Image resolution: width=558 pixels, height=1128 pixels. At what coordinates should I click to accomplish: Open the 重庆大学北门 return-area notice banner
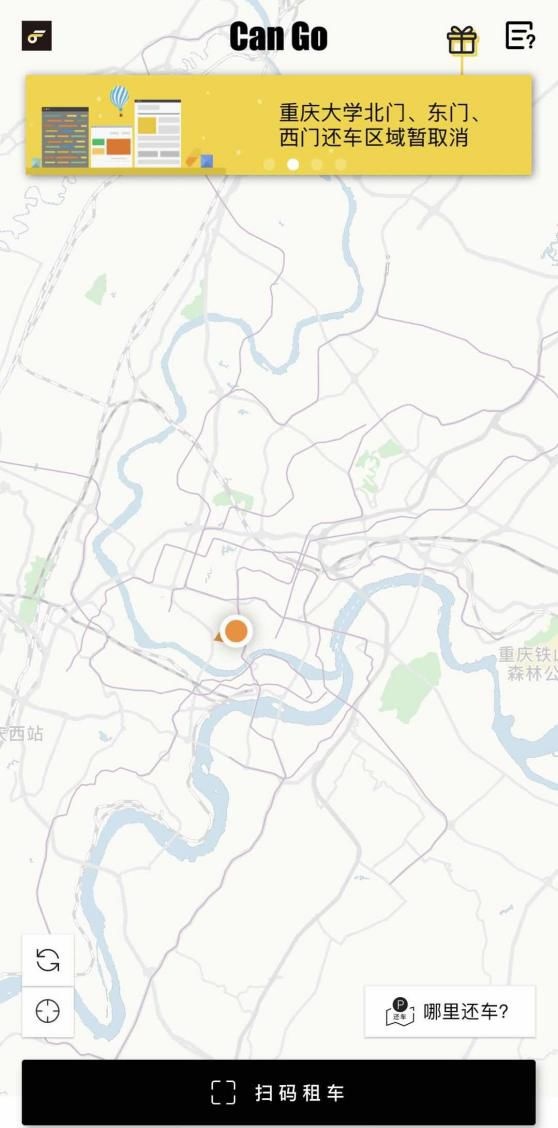point(279,125)
